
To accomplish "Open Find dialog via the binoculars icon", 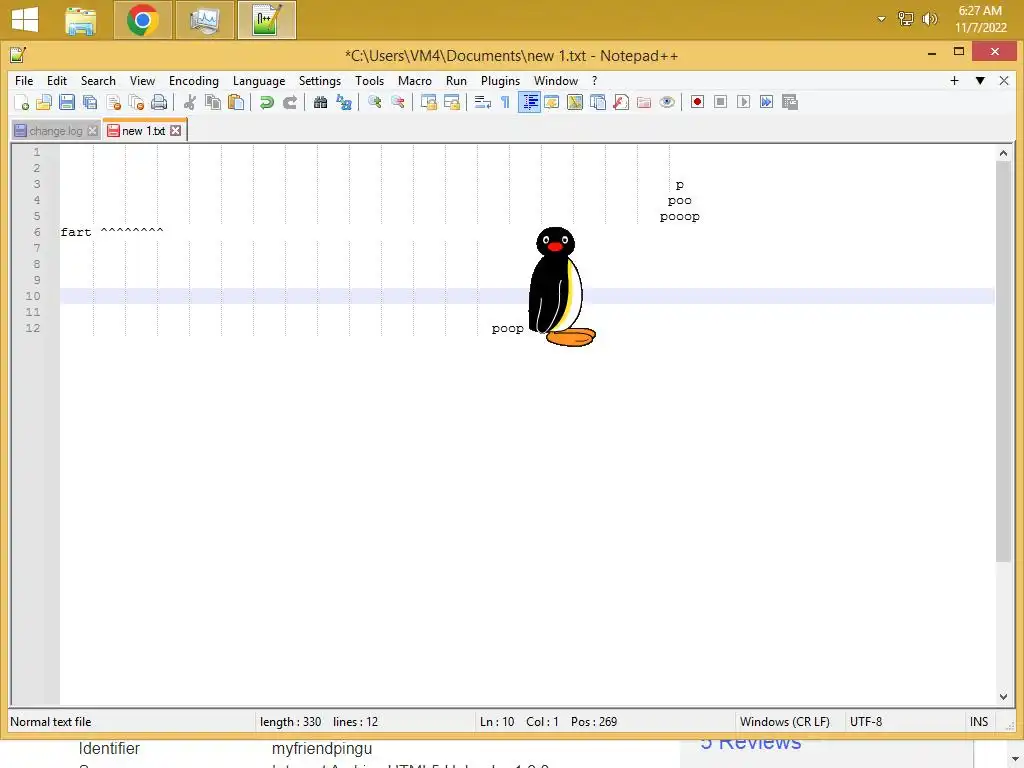I will pos(320,102).
